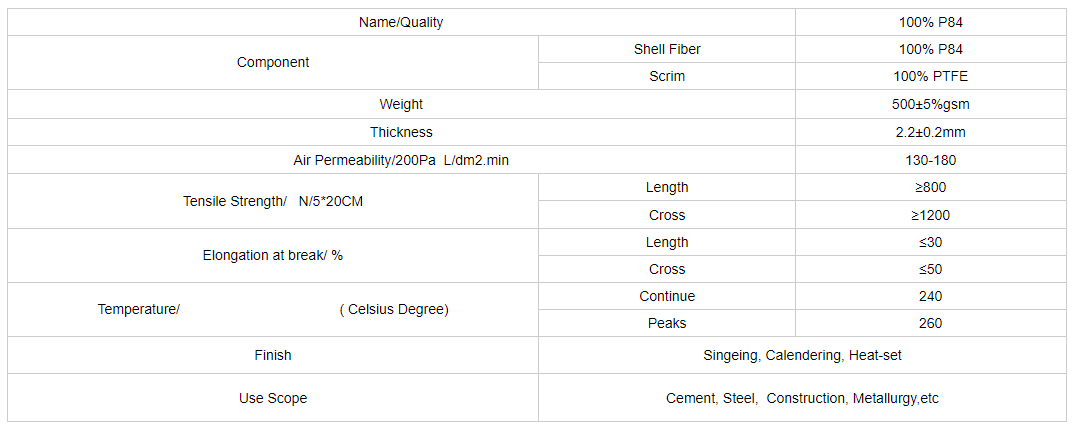Screen dimensions: 1074x429
Task: Select the 130-180 permeability value
Action: point(930,160)
